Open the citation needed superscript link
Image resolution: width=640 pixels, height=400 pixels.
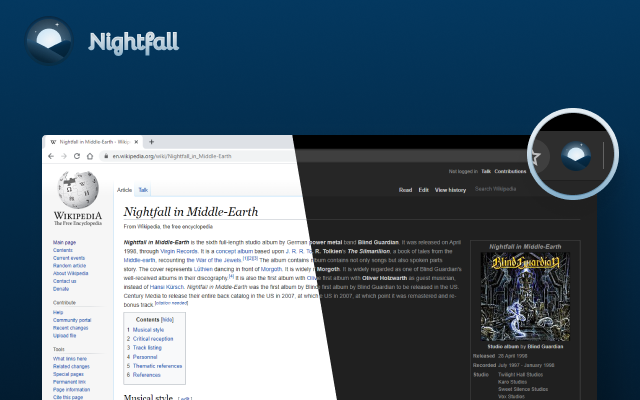click(171, 303)
